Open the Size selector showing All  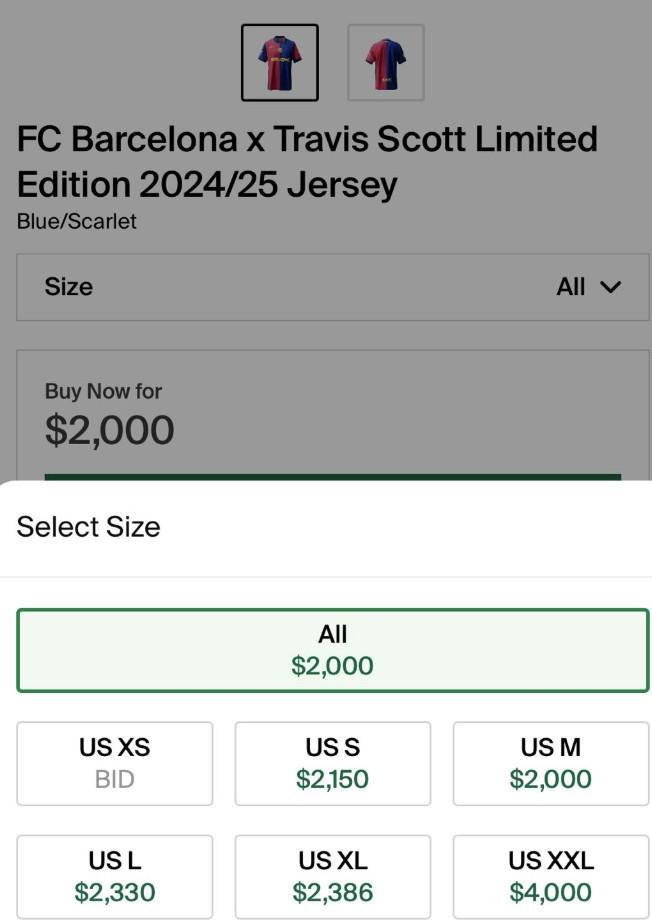tap(333, 288)
